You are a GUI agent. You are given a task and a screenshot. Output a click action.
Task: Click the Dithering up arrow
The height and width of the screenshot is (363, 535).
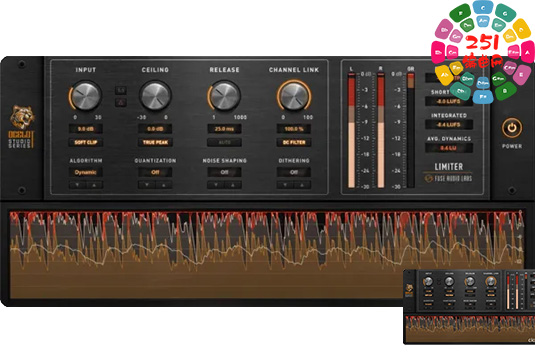(302, 185)
